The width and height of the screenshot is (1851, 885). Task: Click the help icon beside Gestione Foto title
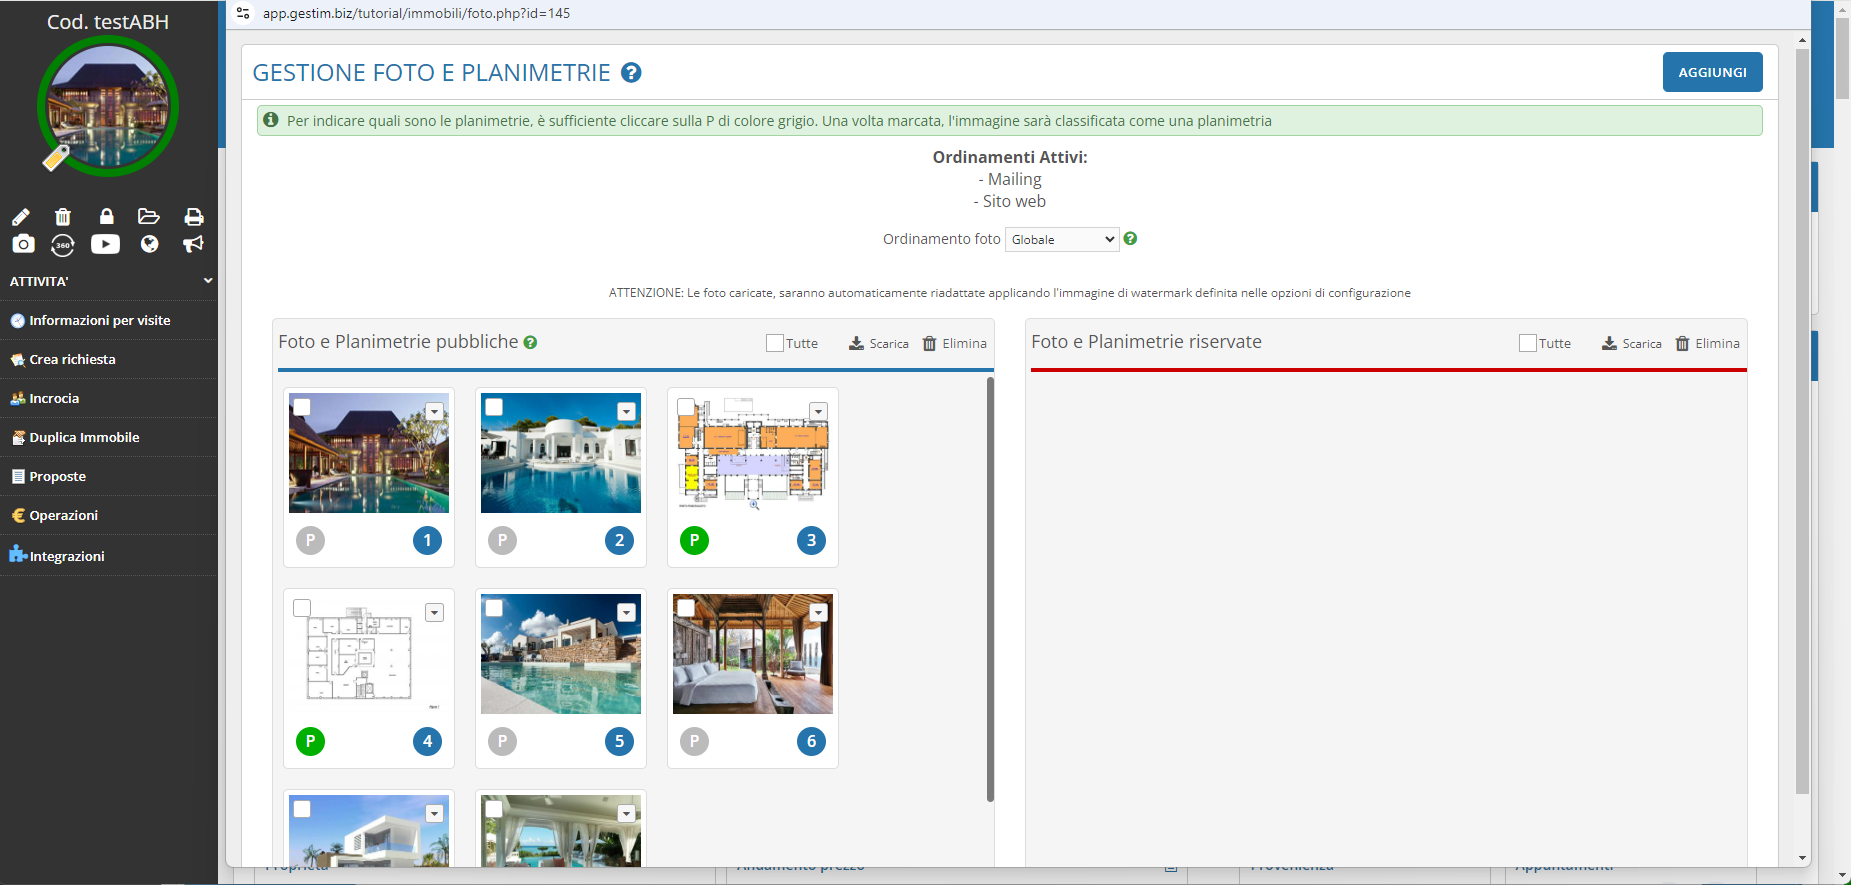631,73
